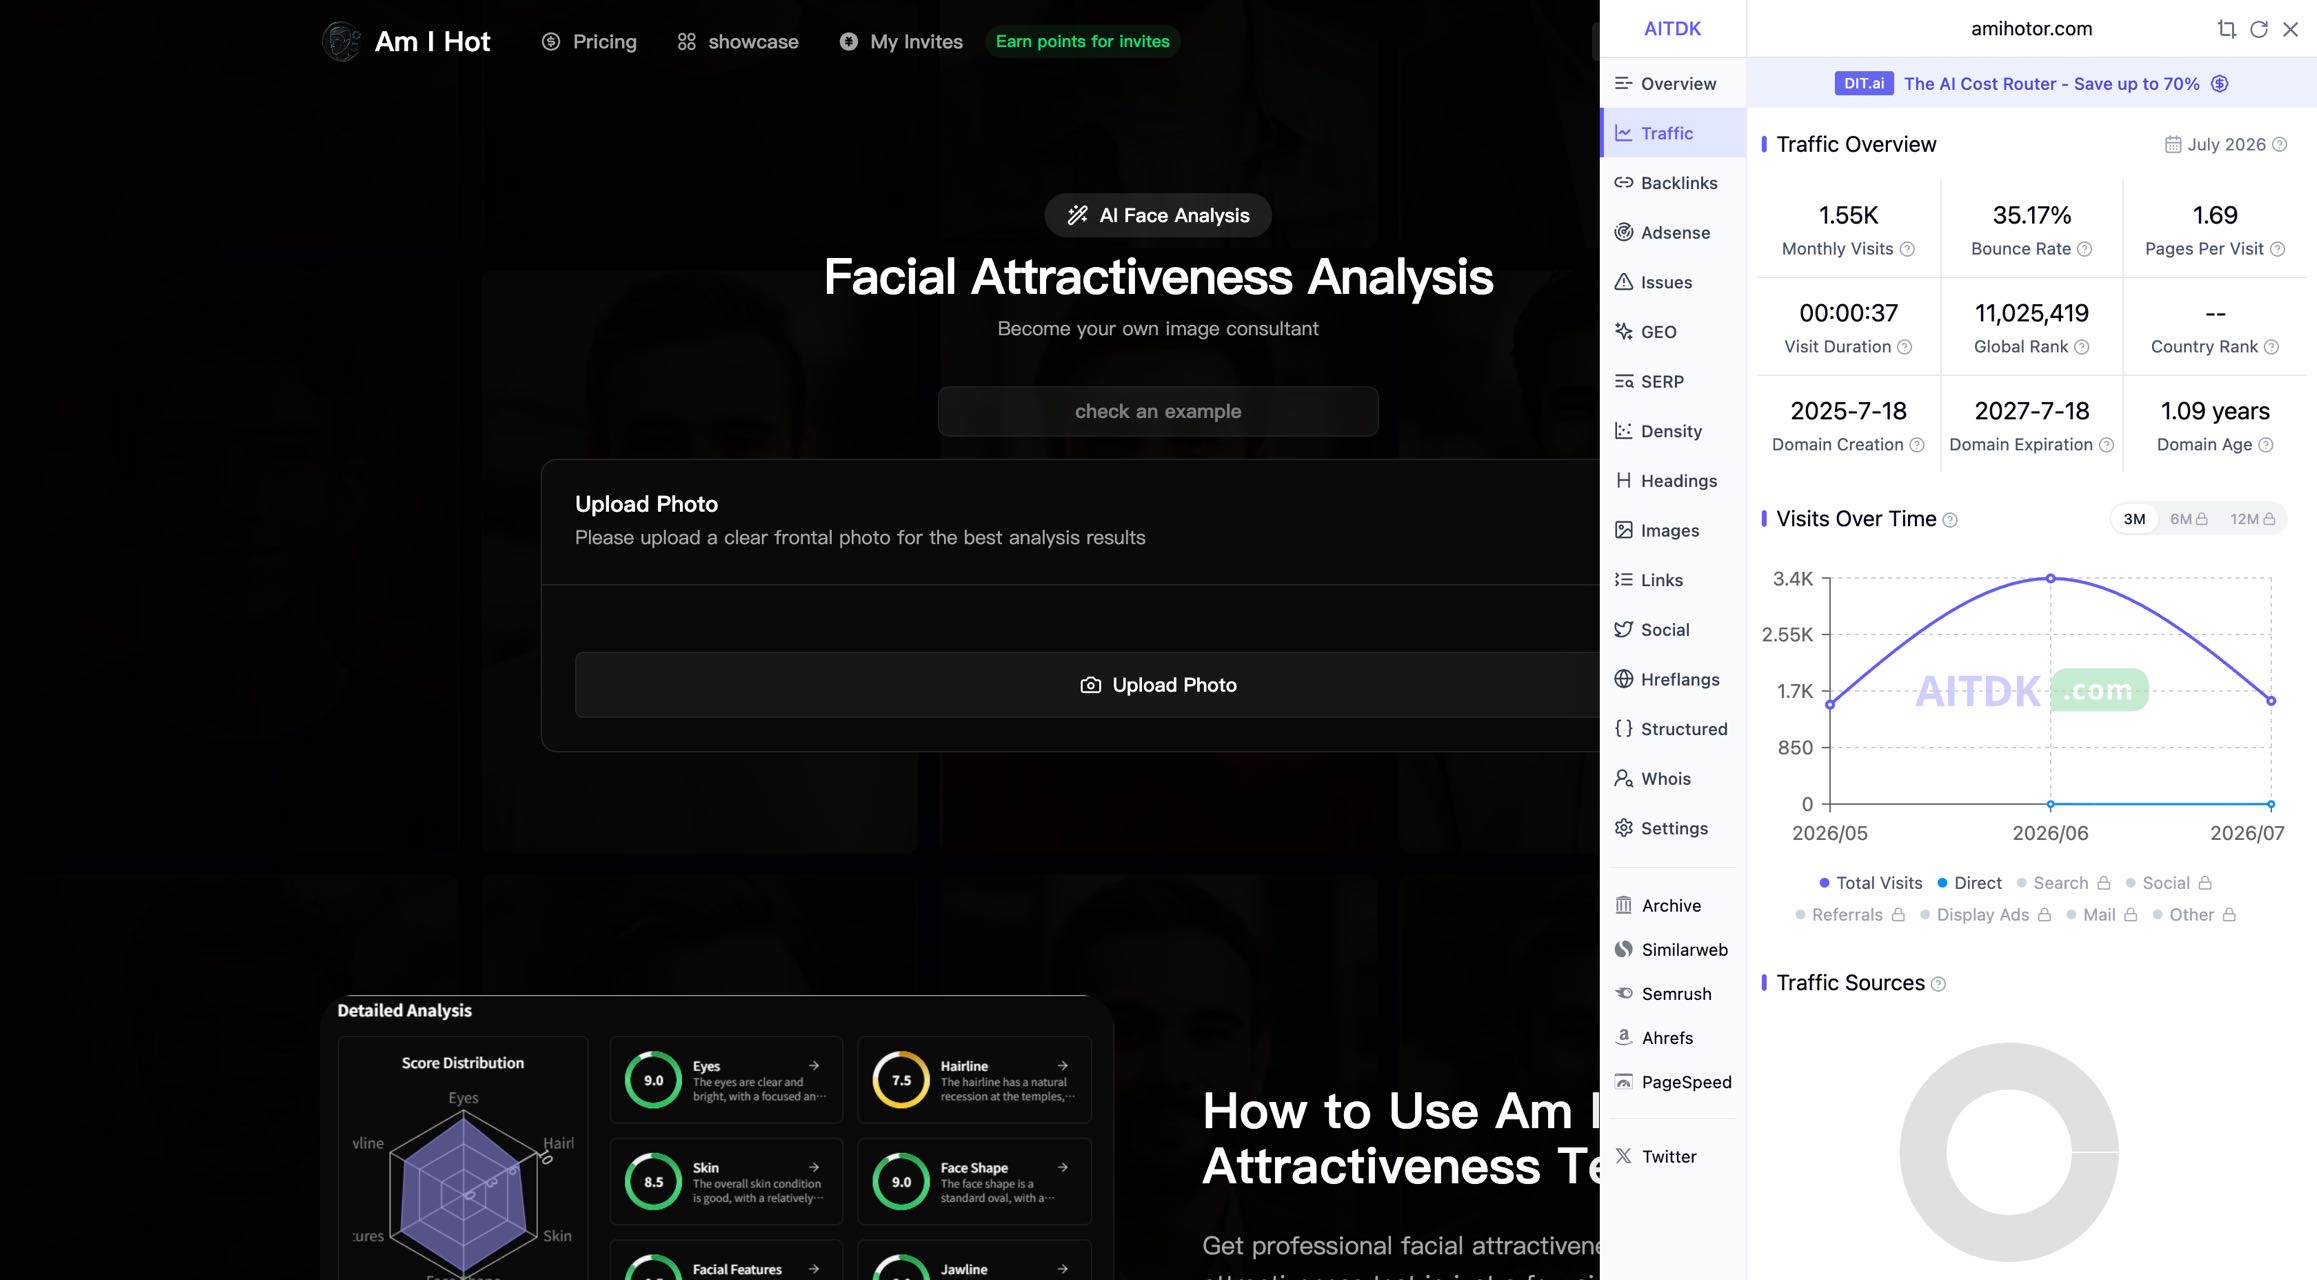2317x1280 pixels.
Task: Open keyword Density section
Action: coord(1673,431)
